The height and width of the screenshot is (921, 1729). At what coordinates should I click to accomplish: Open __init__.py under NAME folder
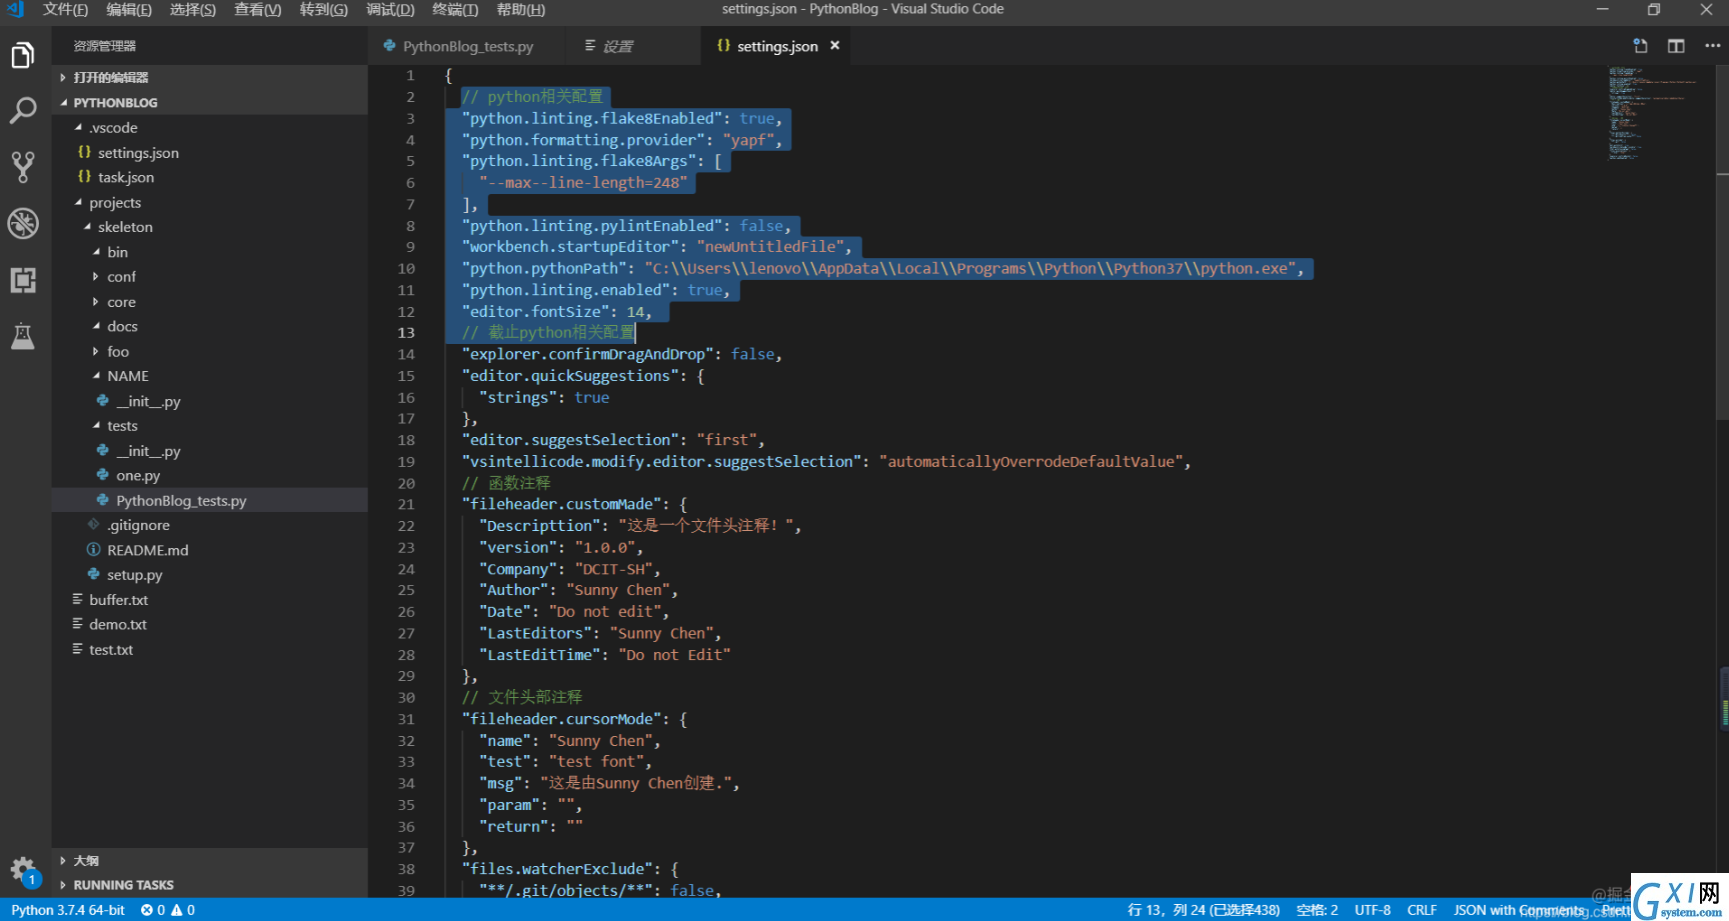click(x=148, y=401)
